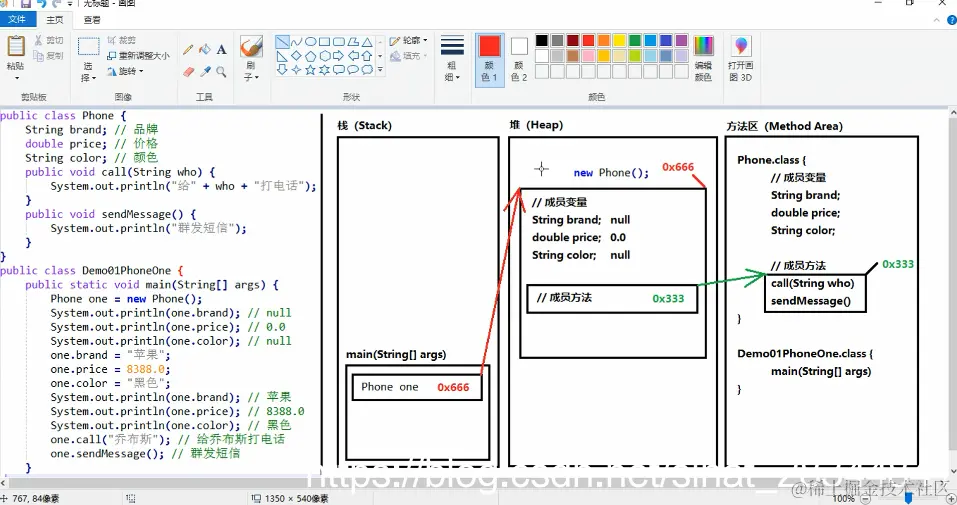Choose the Pentagon shape
The image size is (957, 505).
coord(311,56)
